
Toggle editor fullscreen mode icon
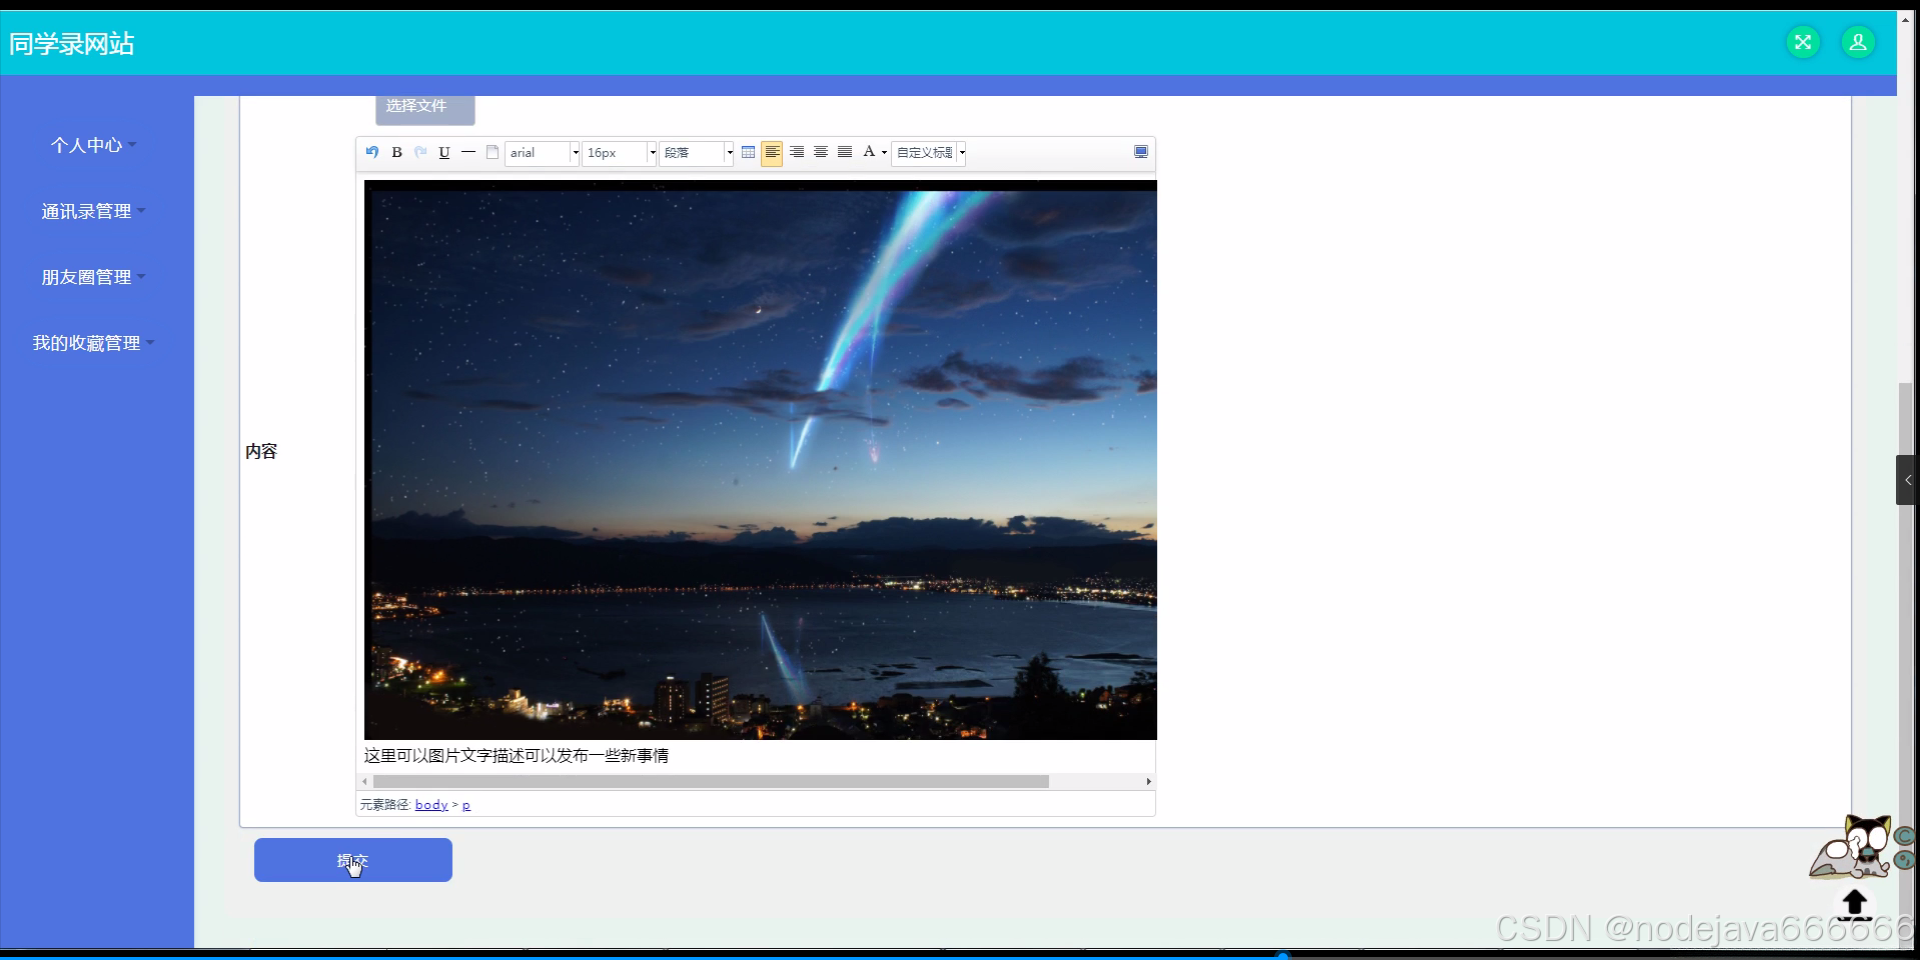(x=1141, y=152)
